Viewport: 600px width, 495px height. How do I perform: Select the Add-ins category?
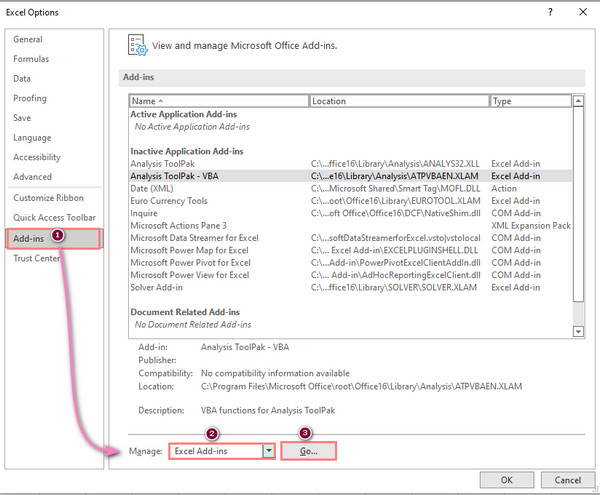tap(54, 239)
